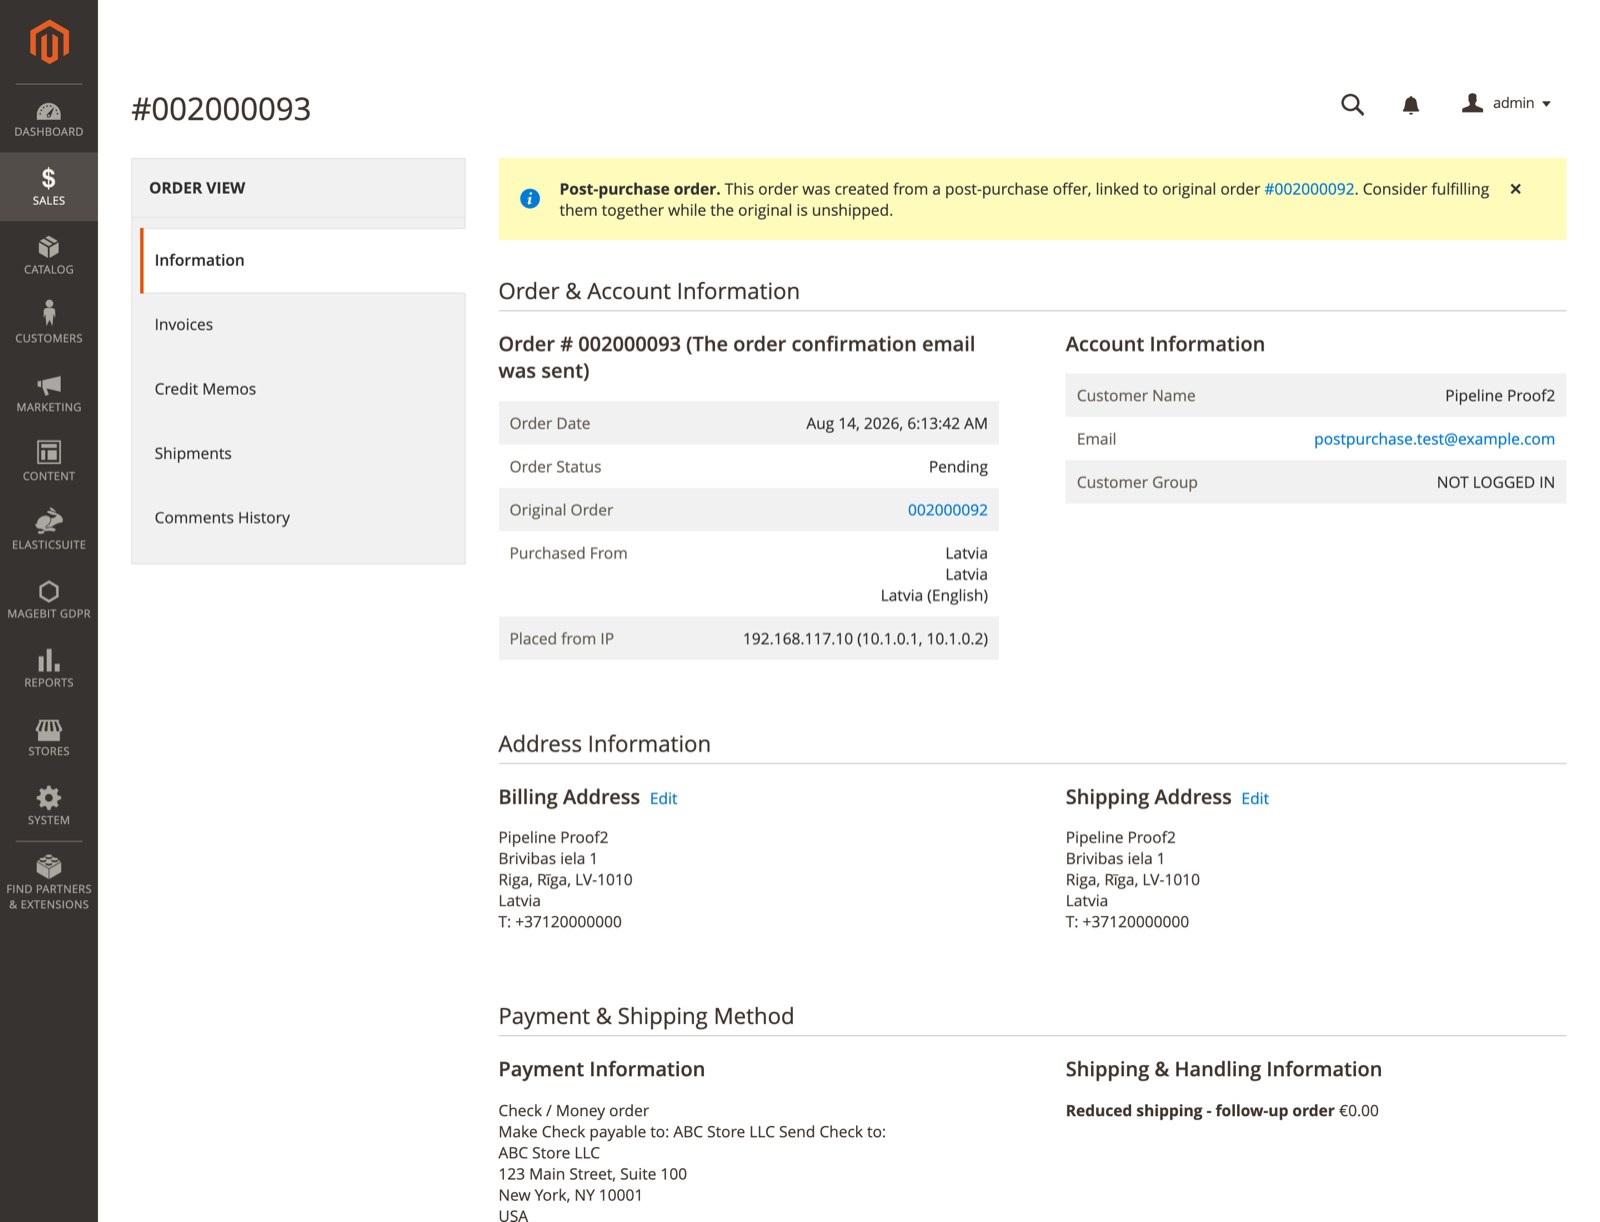Edit the Billing Address

663,798
